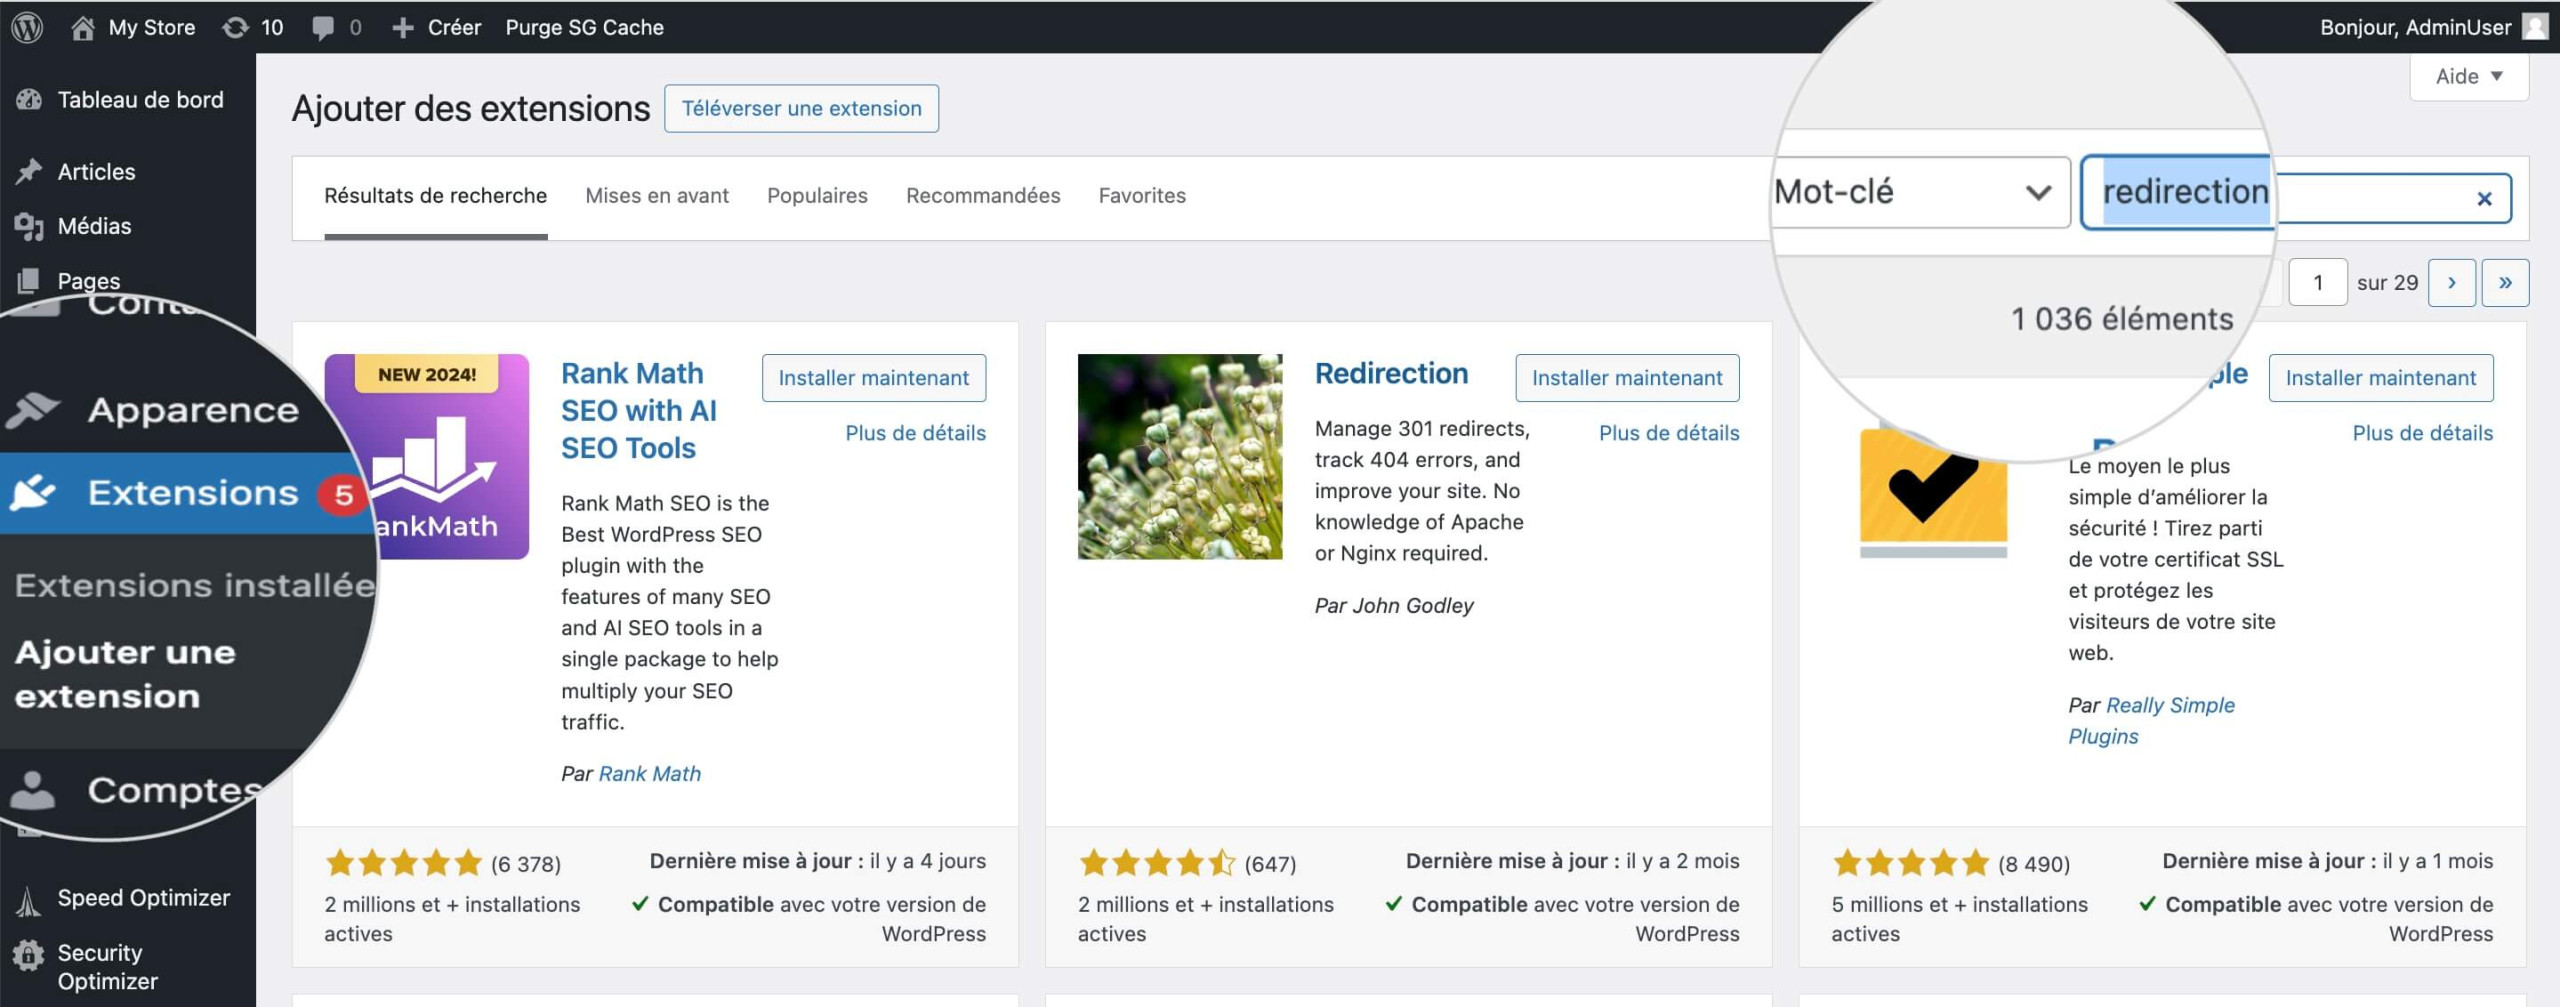Open Speed Optimizer in the sidebar
Viewport: 2560px width, 1007px height.
click(143, 898)
